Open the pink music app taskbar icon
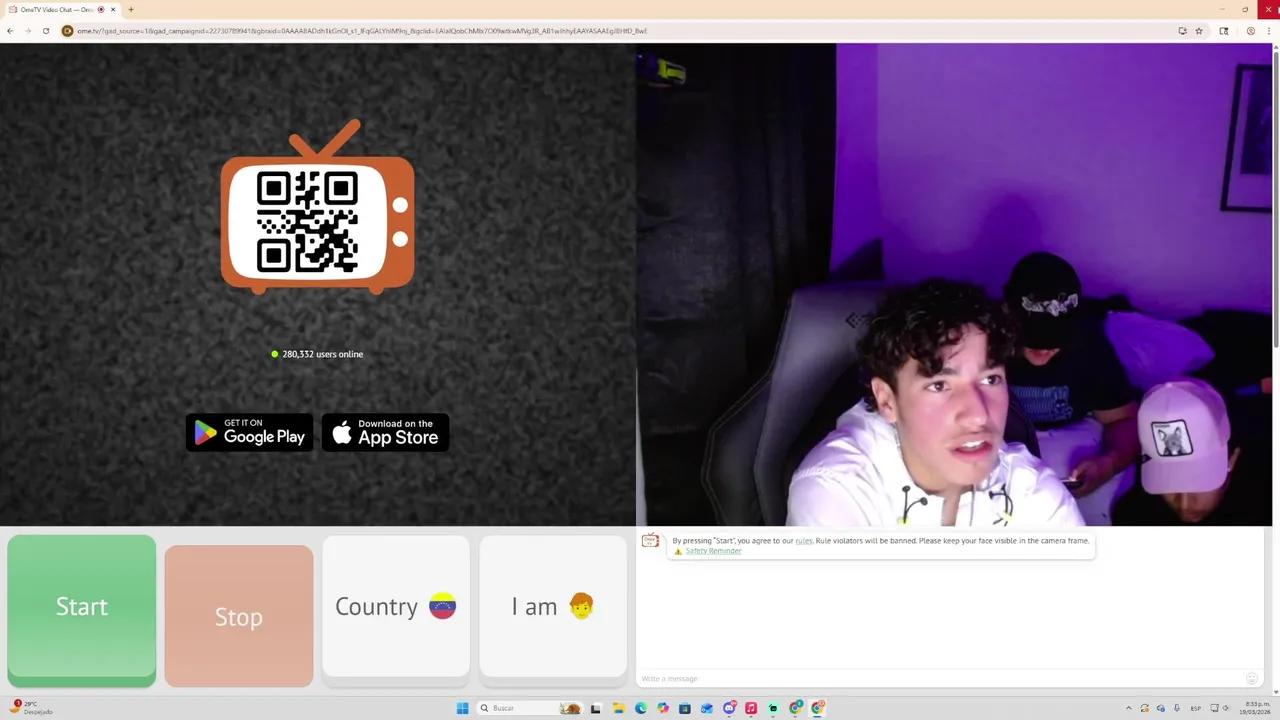This screenshot has height=720, width=1280. [x=751, y=708]
